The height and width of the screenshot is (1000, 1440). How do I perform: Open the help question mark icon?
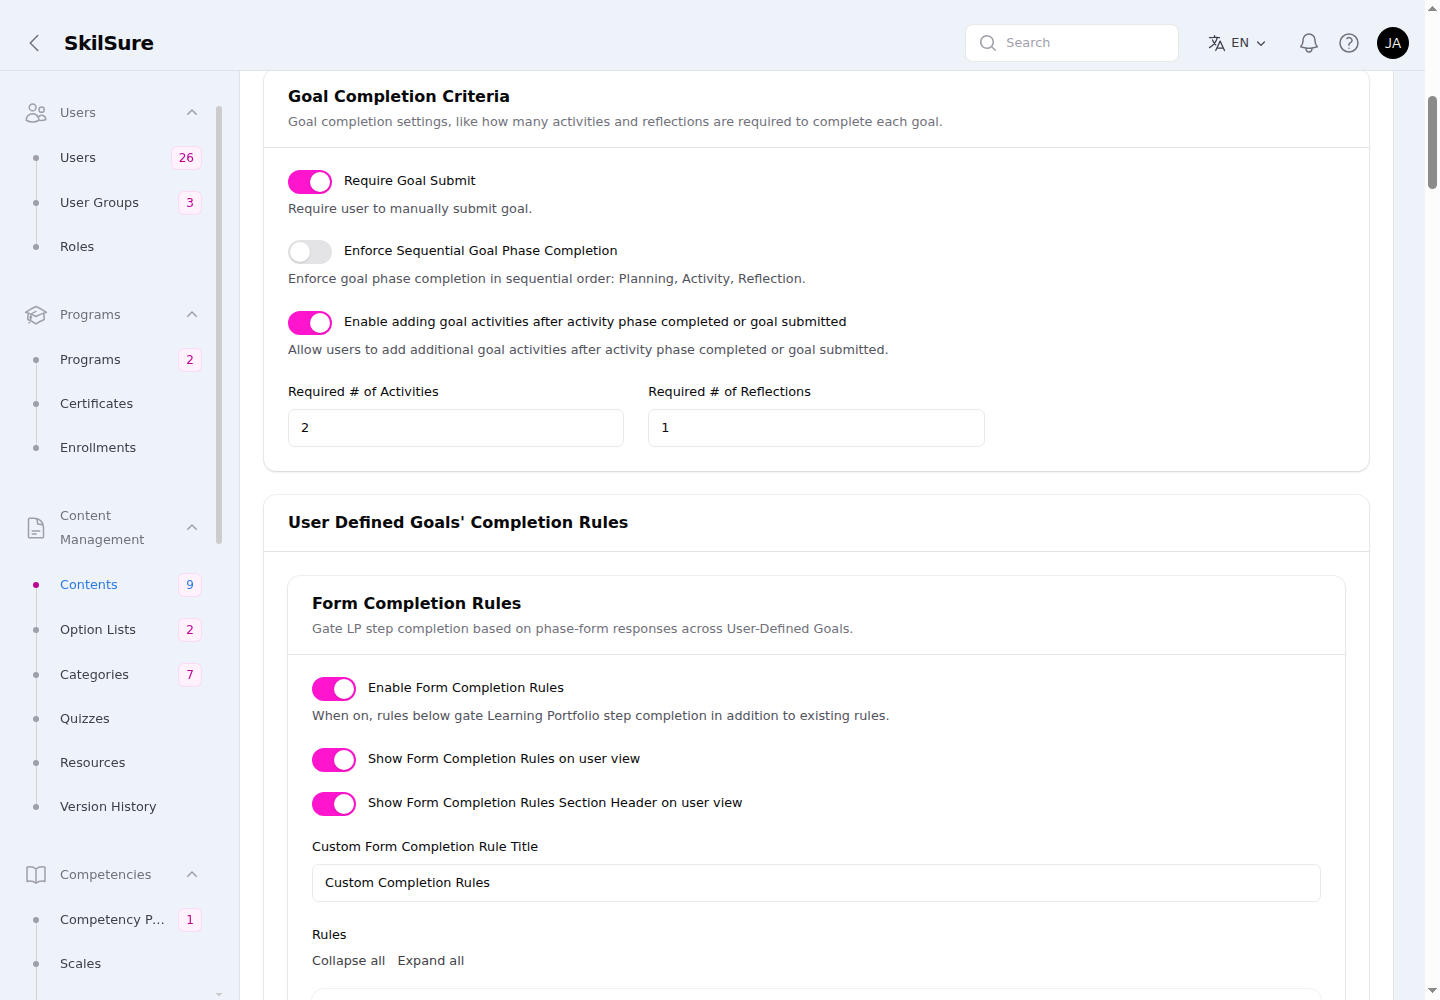pos(1349,43)
